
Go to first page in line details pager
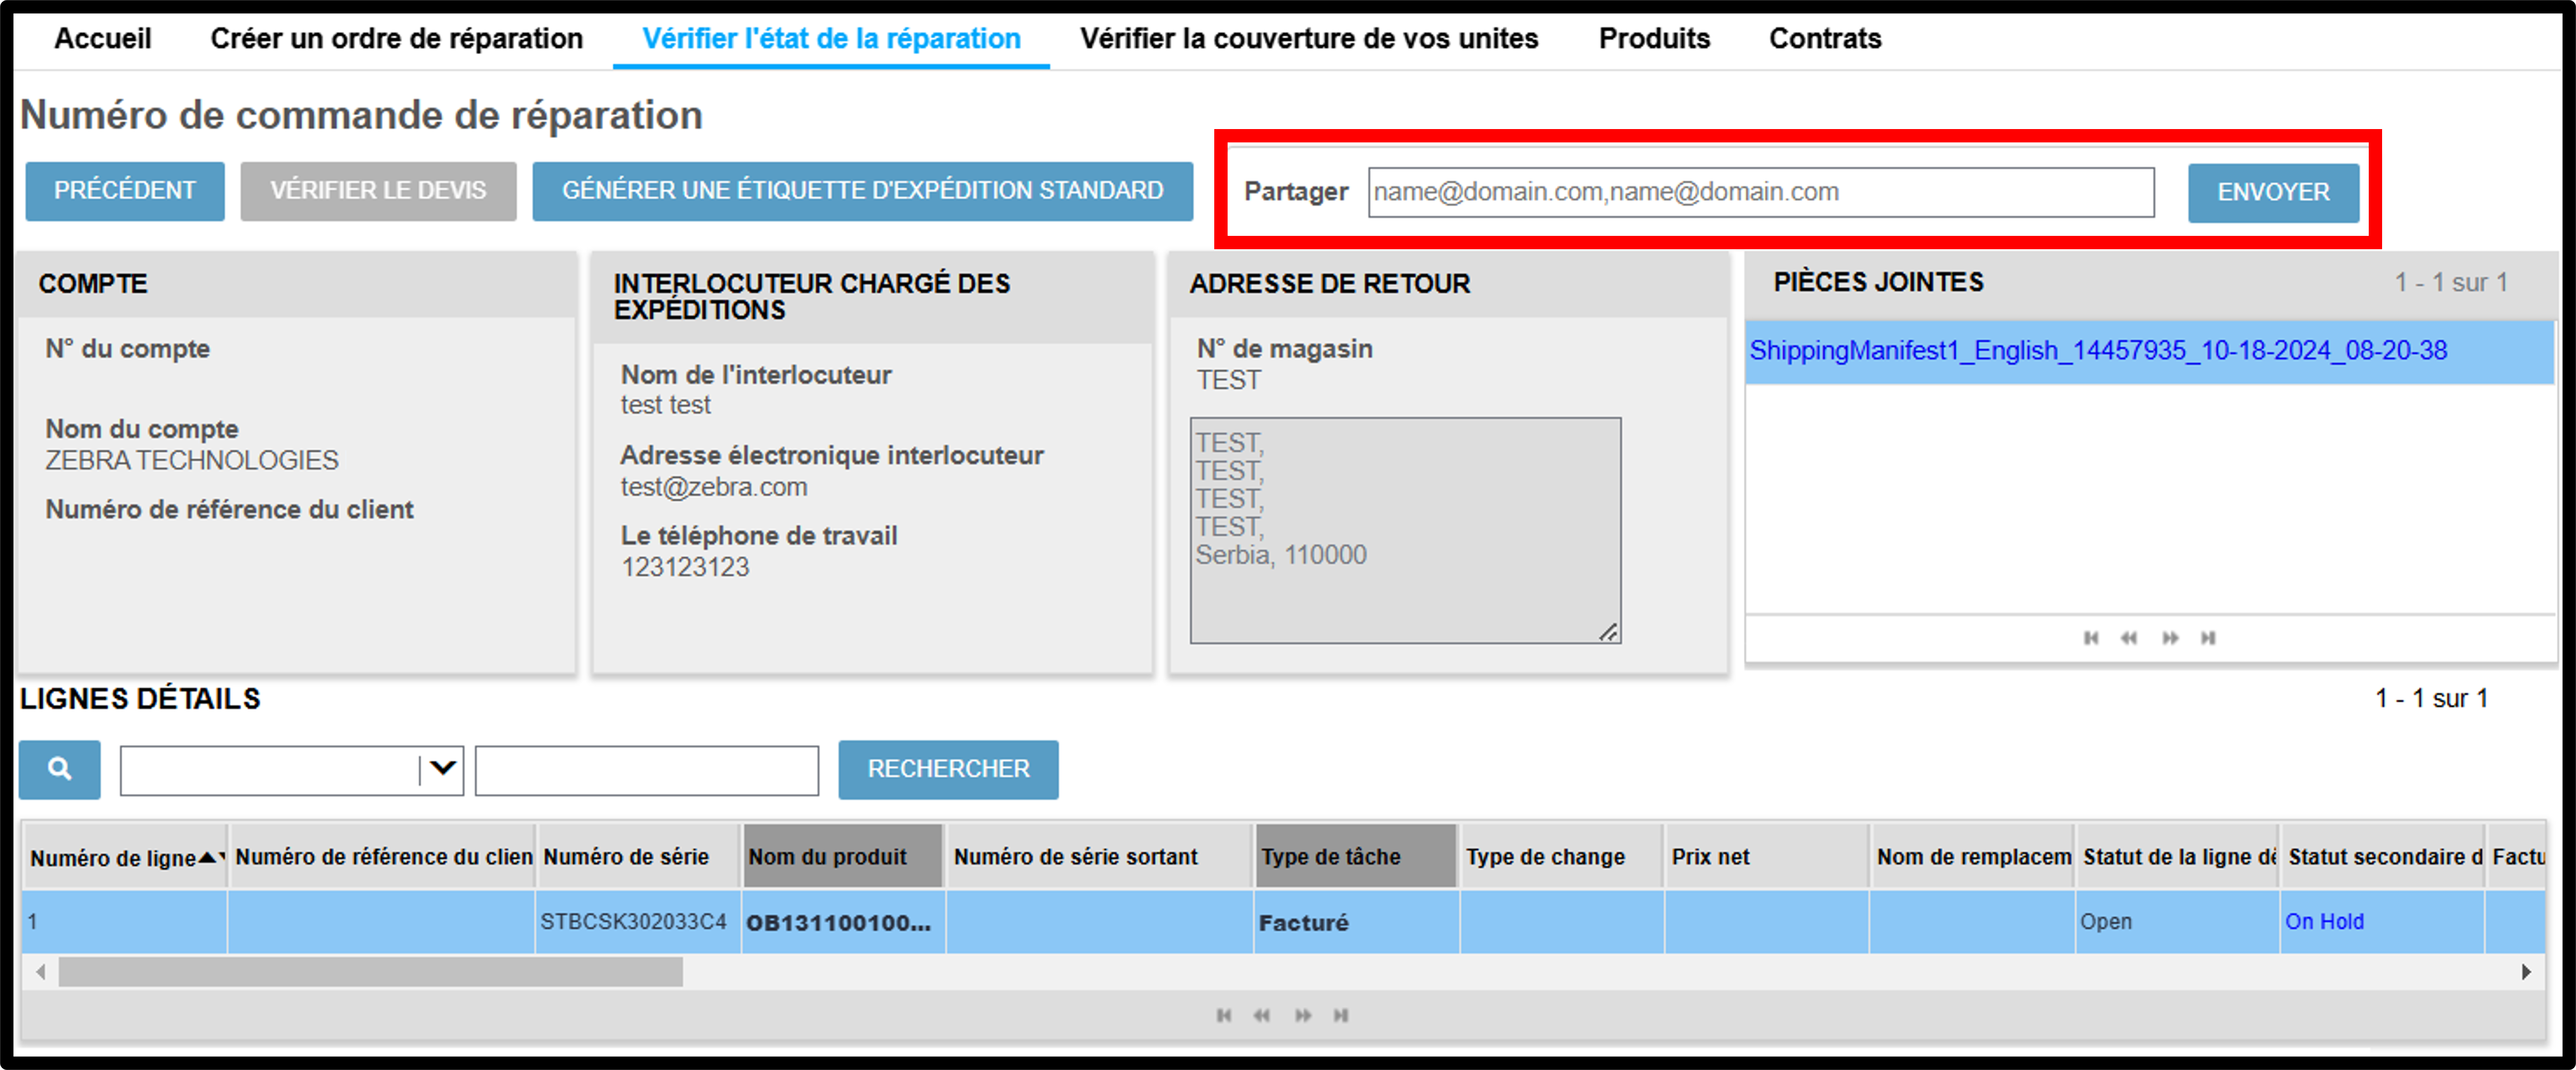(x=1223, y=1015)
